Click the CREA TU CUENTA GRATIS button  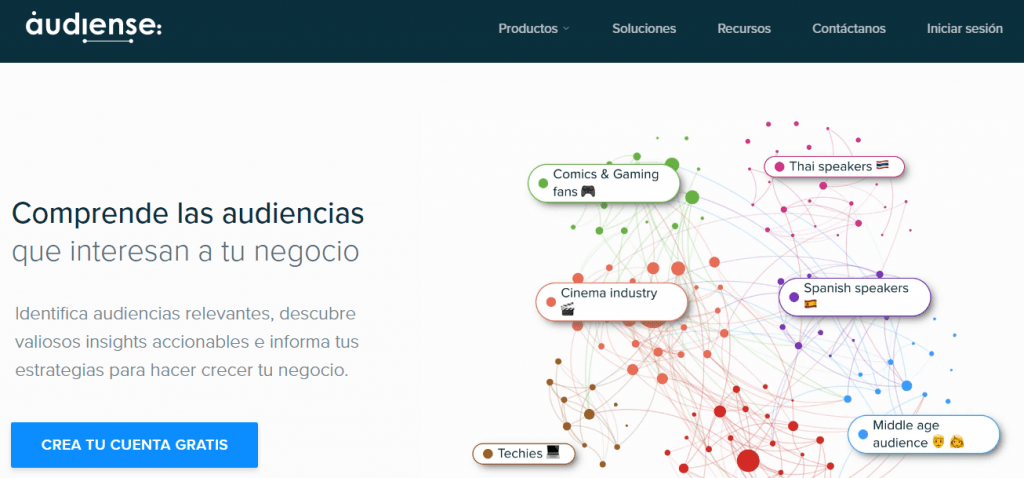(x=135, y=445)
